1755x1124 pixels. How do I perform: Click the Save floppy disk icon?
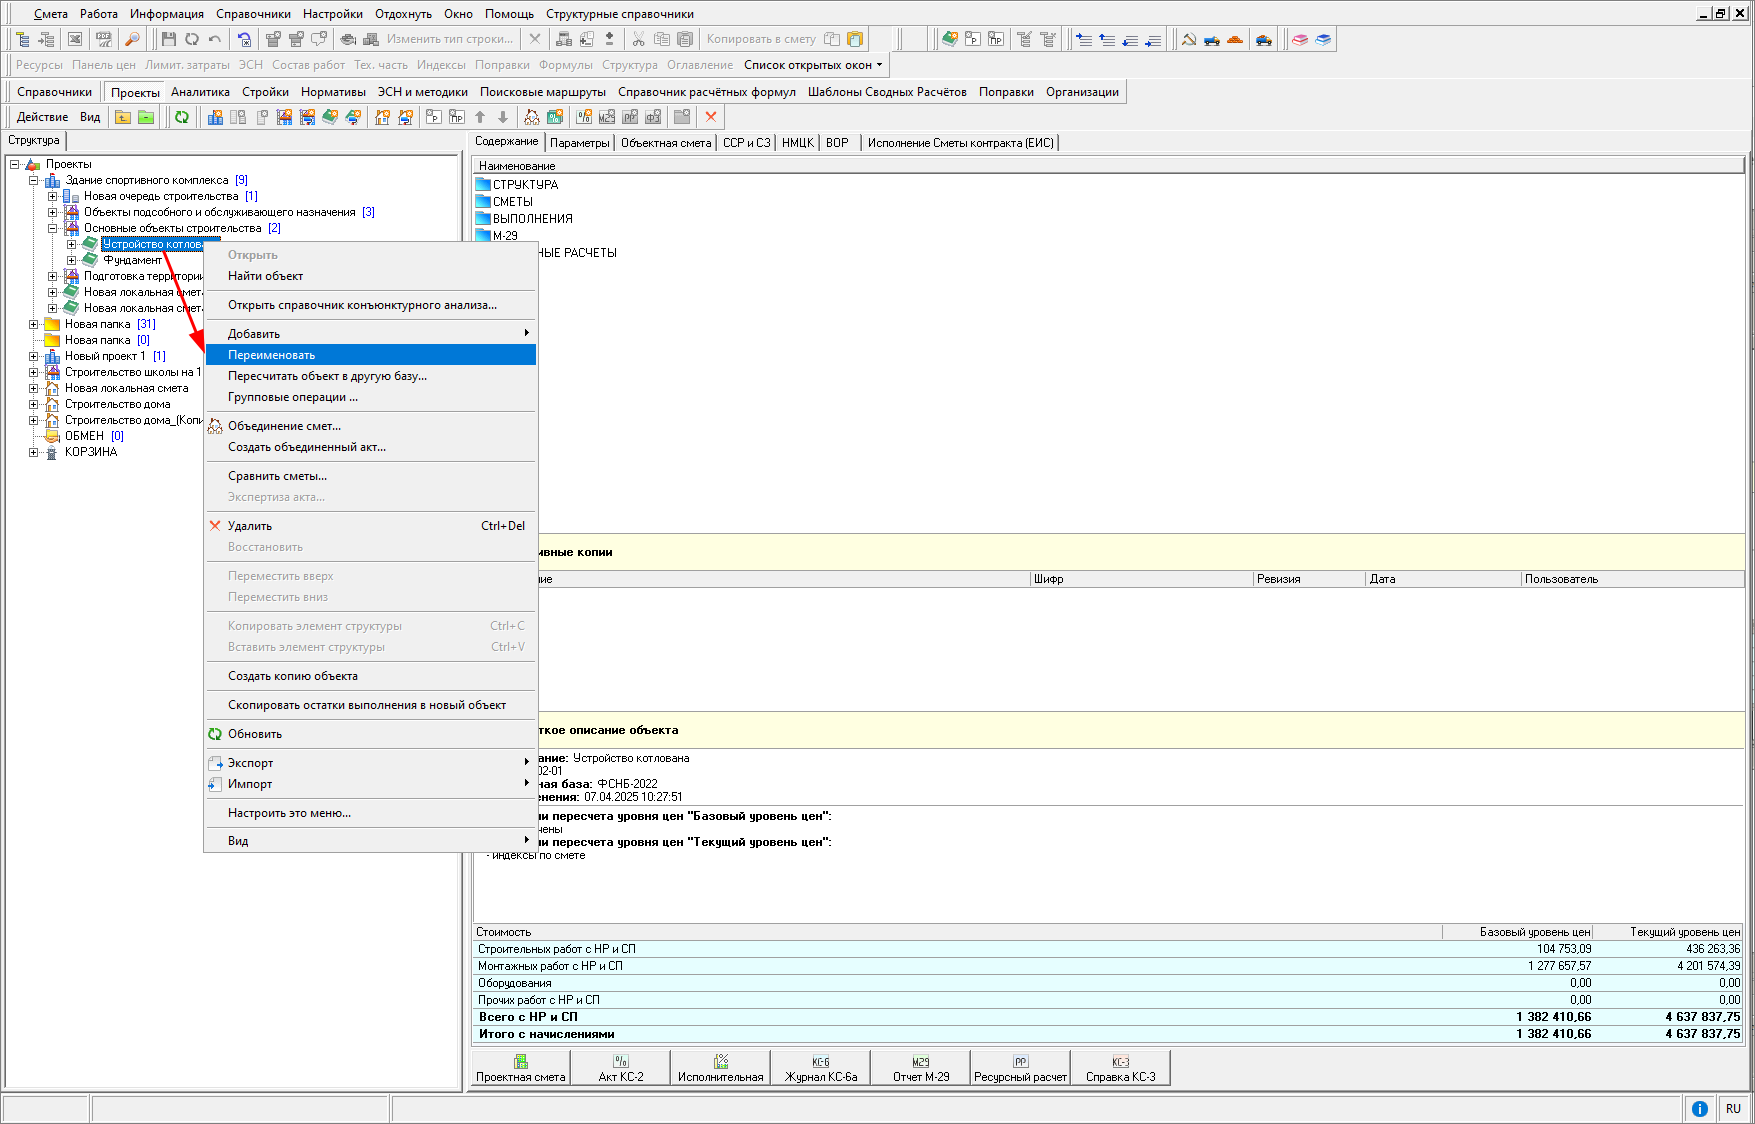168,39
